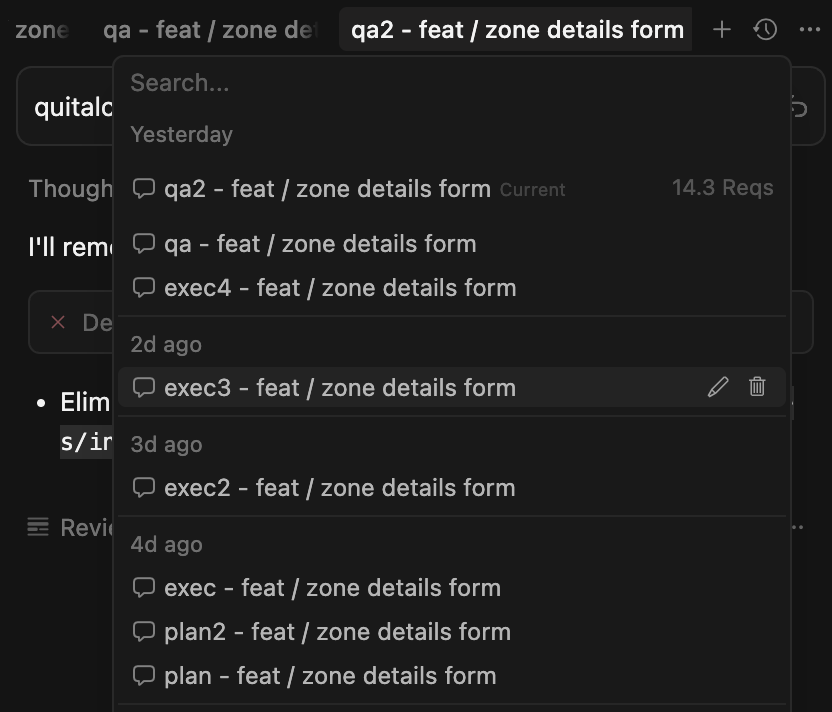
Task: Switch to the qa2 zone details tab
Action: pyautogui.click(x=517, y=30)
